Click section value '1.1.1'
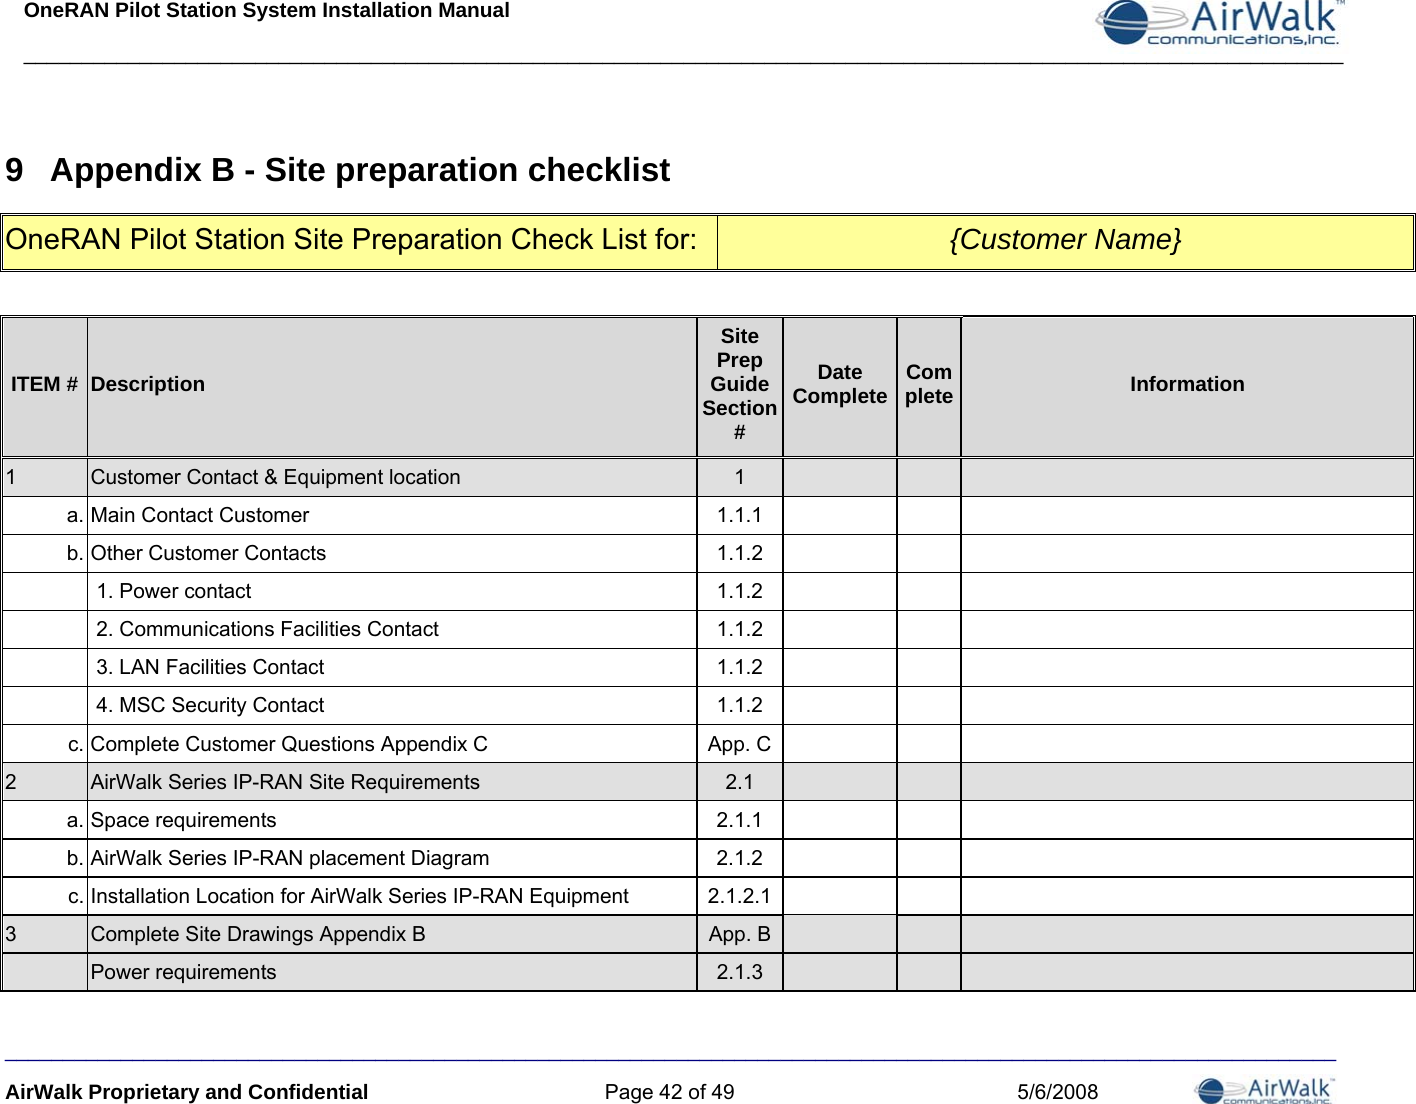Image resolution: width=1416 pixels, height=1104 pixels. click(740, 515)
